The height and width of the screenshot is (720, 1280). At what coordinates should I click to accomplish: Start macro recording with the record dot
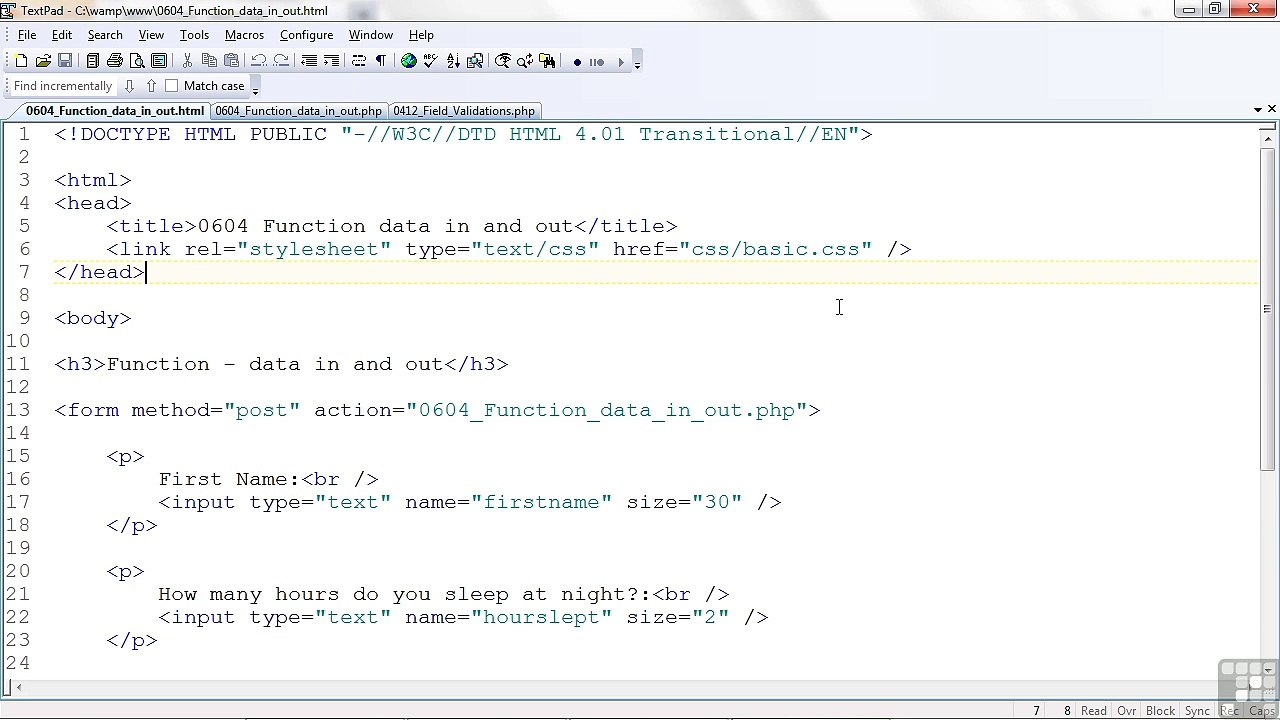[x=577, y=62]
